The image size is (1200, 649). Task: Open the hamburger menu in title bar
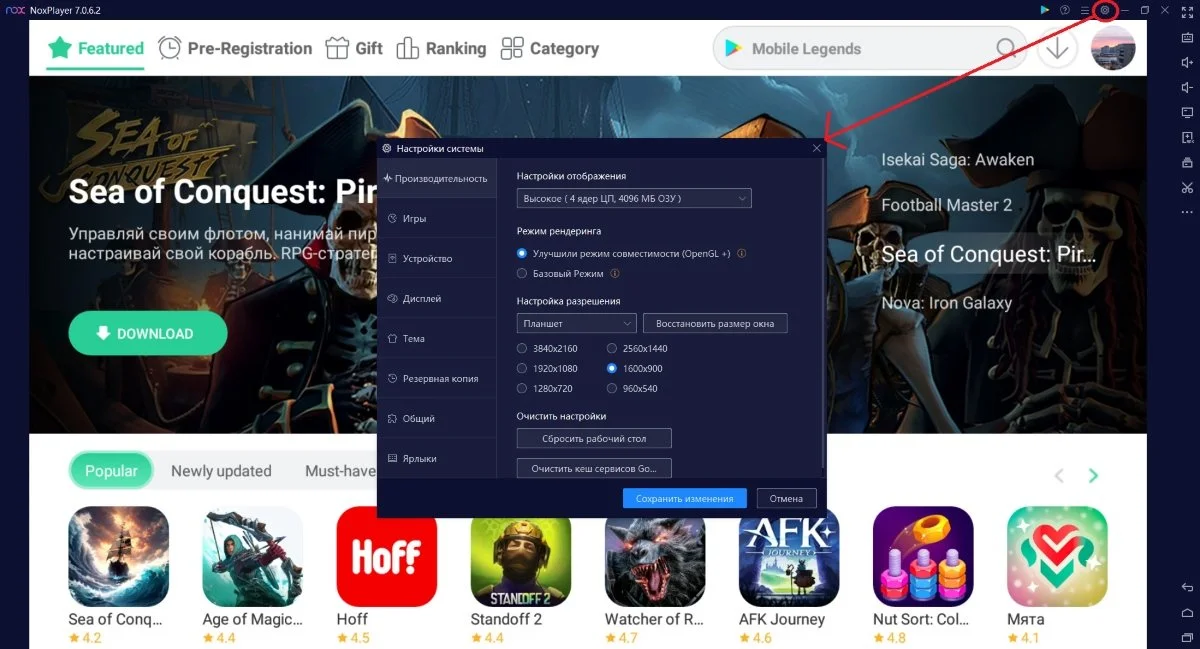[x=1085, y=10]
